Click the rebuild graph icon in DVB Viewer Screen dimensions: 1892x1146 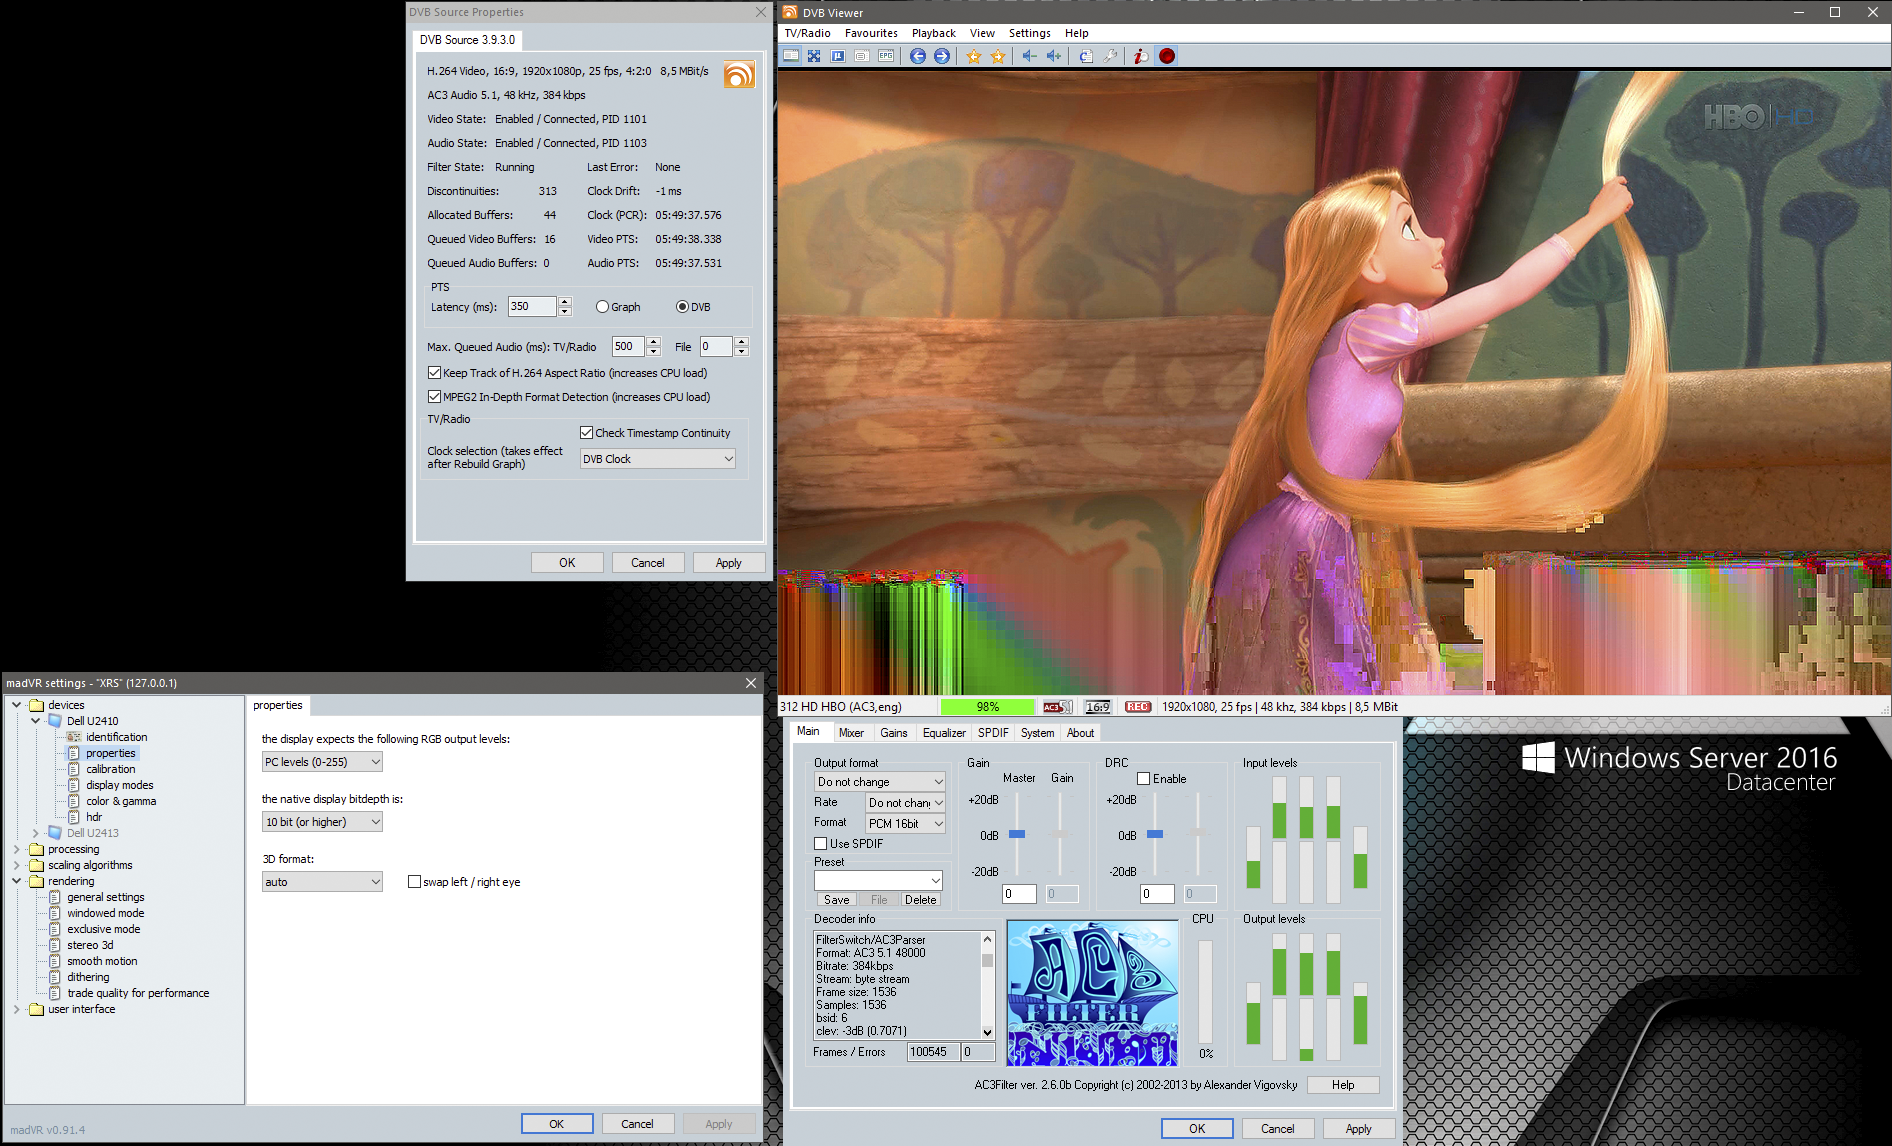[1086, 56]
